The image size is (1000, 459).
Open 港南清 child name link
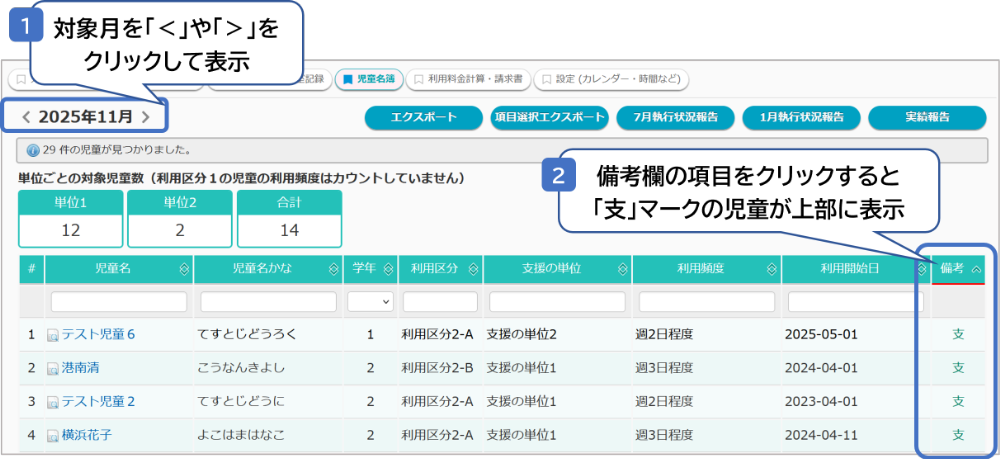[80, 368]
